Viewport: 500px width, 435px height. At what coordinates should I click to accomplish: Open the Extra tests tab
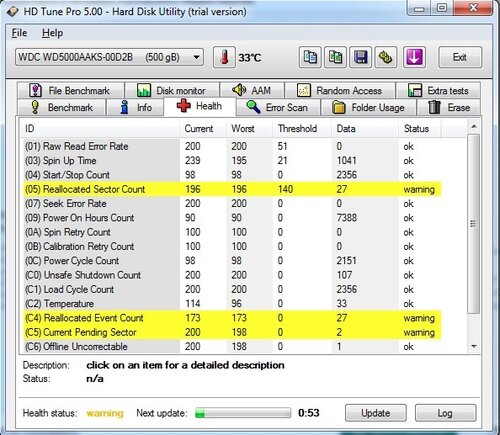(438, 90)
